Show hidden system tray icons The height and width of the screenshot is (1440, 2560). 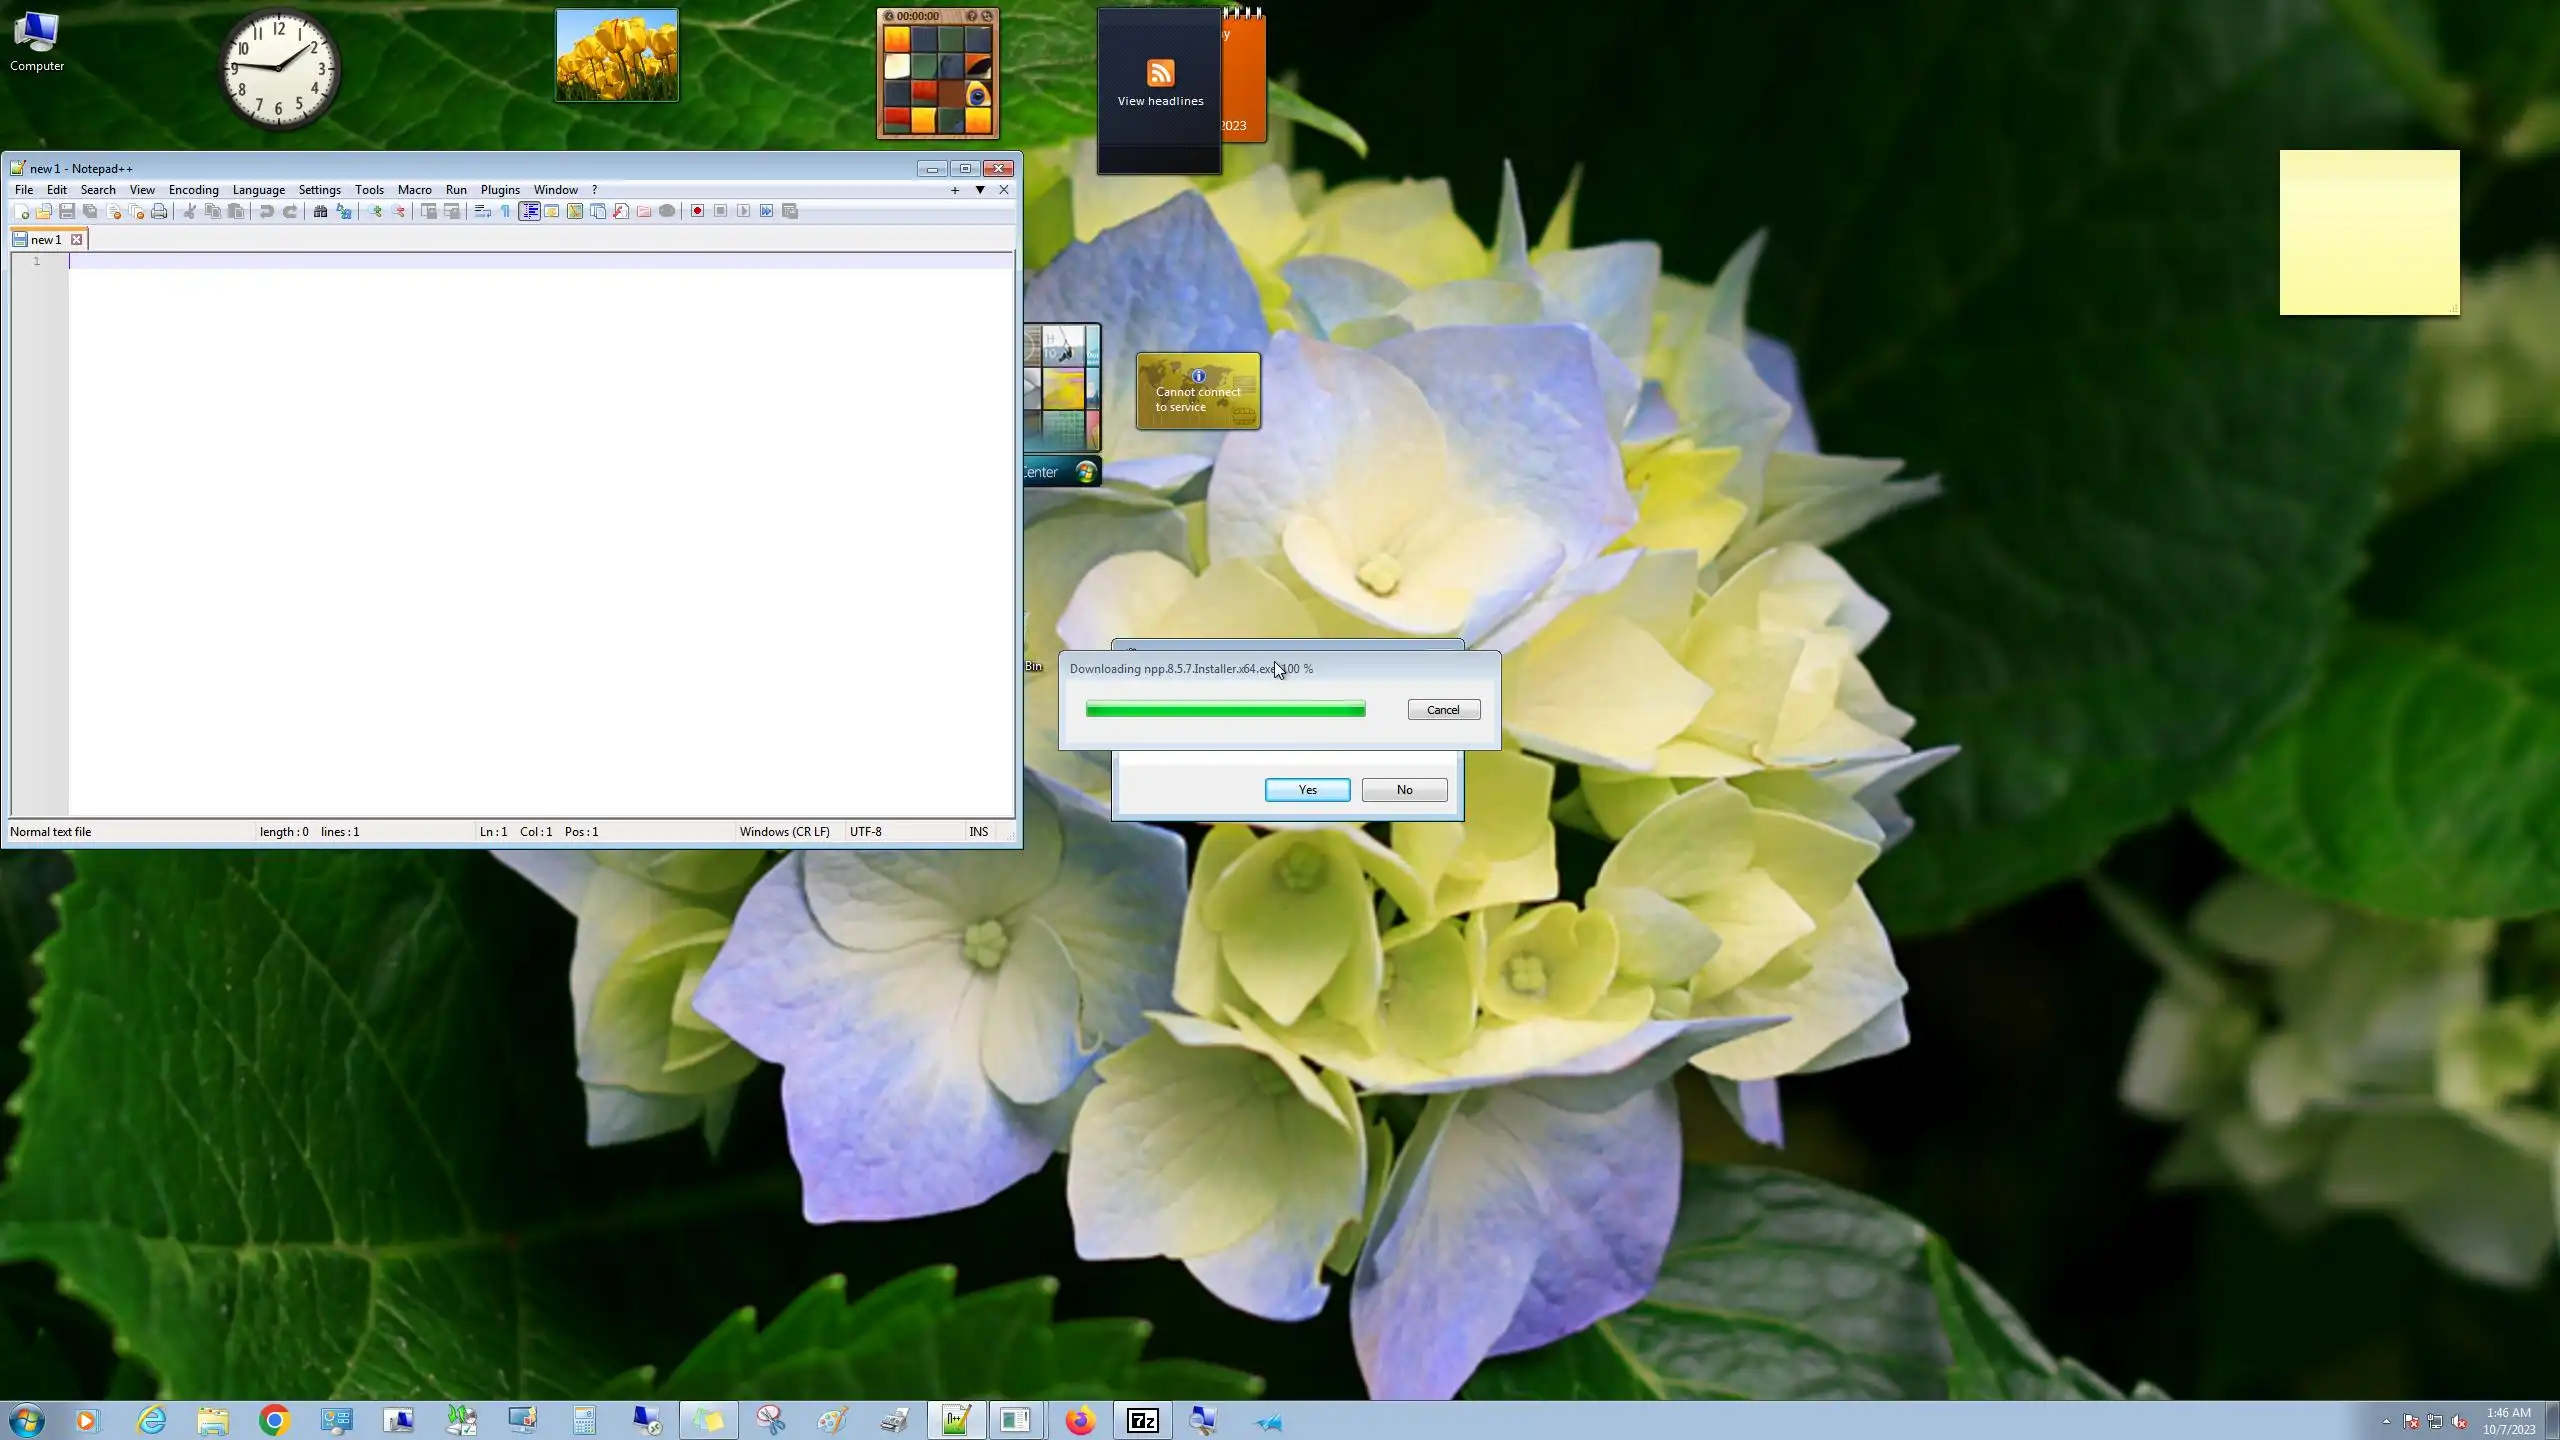coord(2386,1421)
